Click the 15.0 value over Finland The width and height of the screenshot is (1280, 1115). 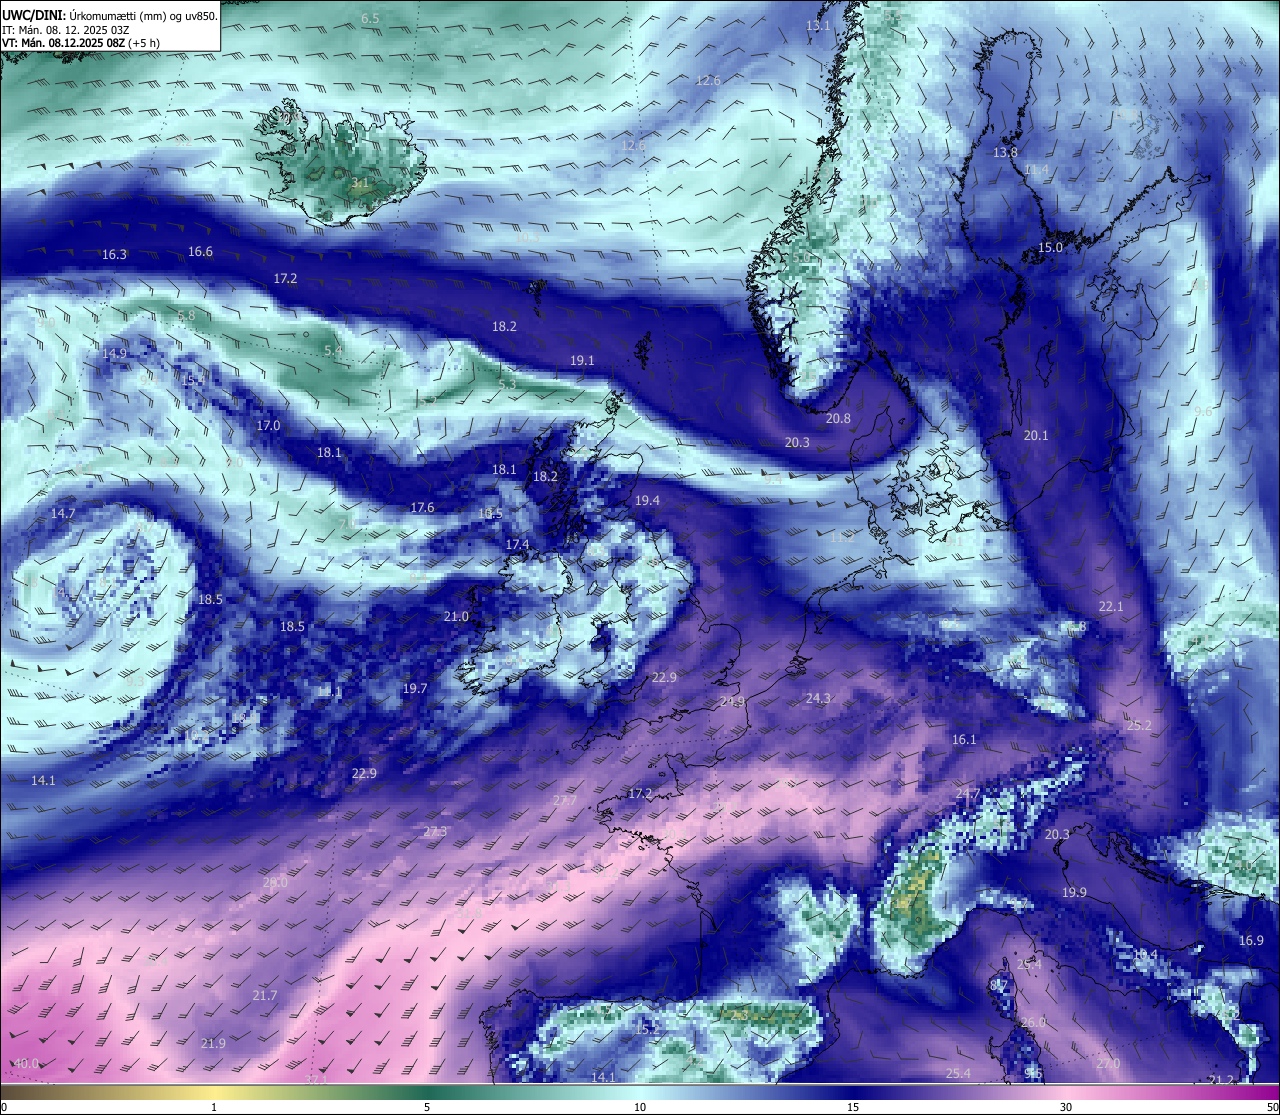pyautogui.click(x=1050, y=248)
